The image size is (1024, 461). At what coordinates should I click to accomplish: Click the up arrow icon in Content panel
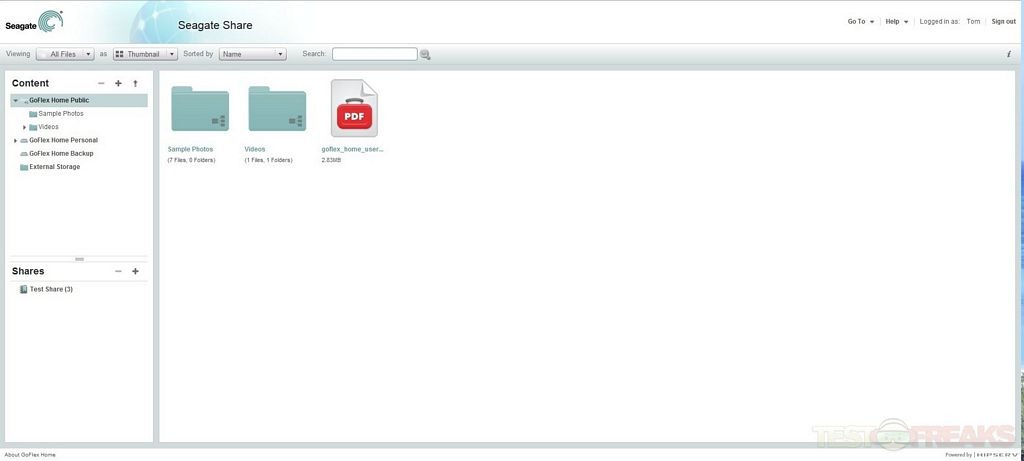(x=135, y=84)
